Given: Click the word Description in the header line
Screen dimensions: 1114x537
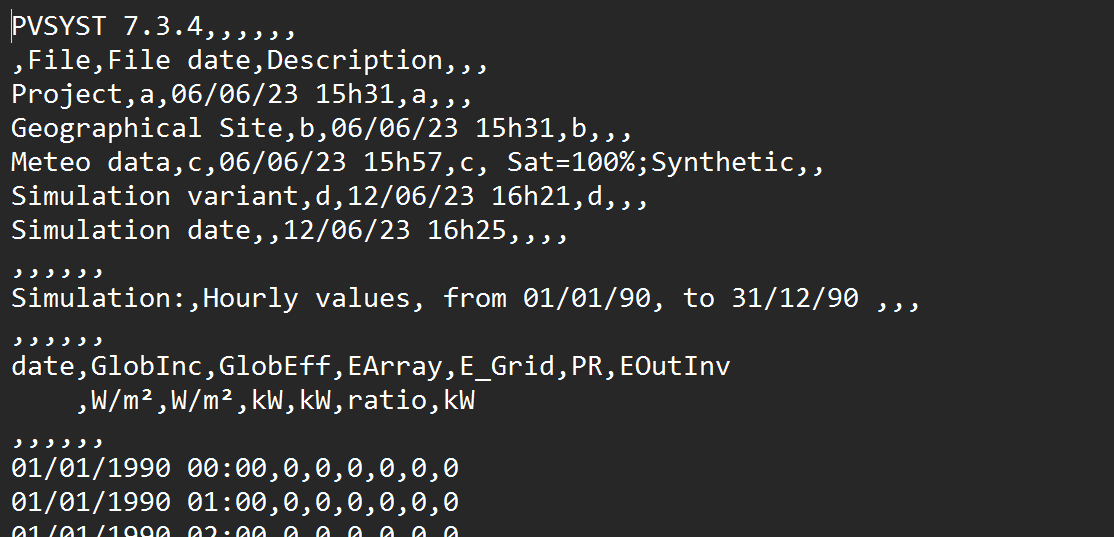Looking at the screenshot, I should [x=355, y=61].
